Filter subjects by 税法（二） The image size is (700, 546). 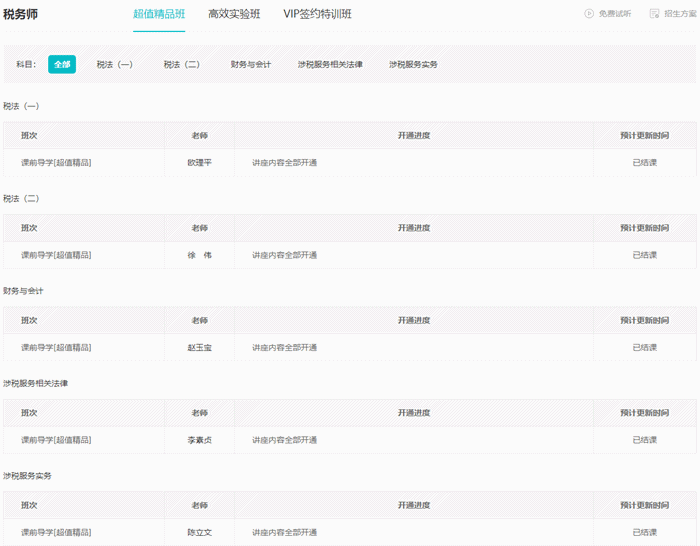[x=182, y=64]
